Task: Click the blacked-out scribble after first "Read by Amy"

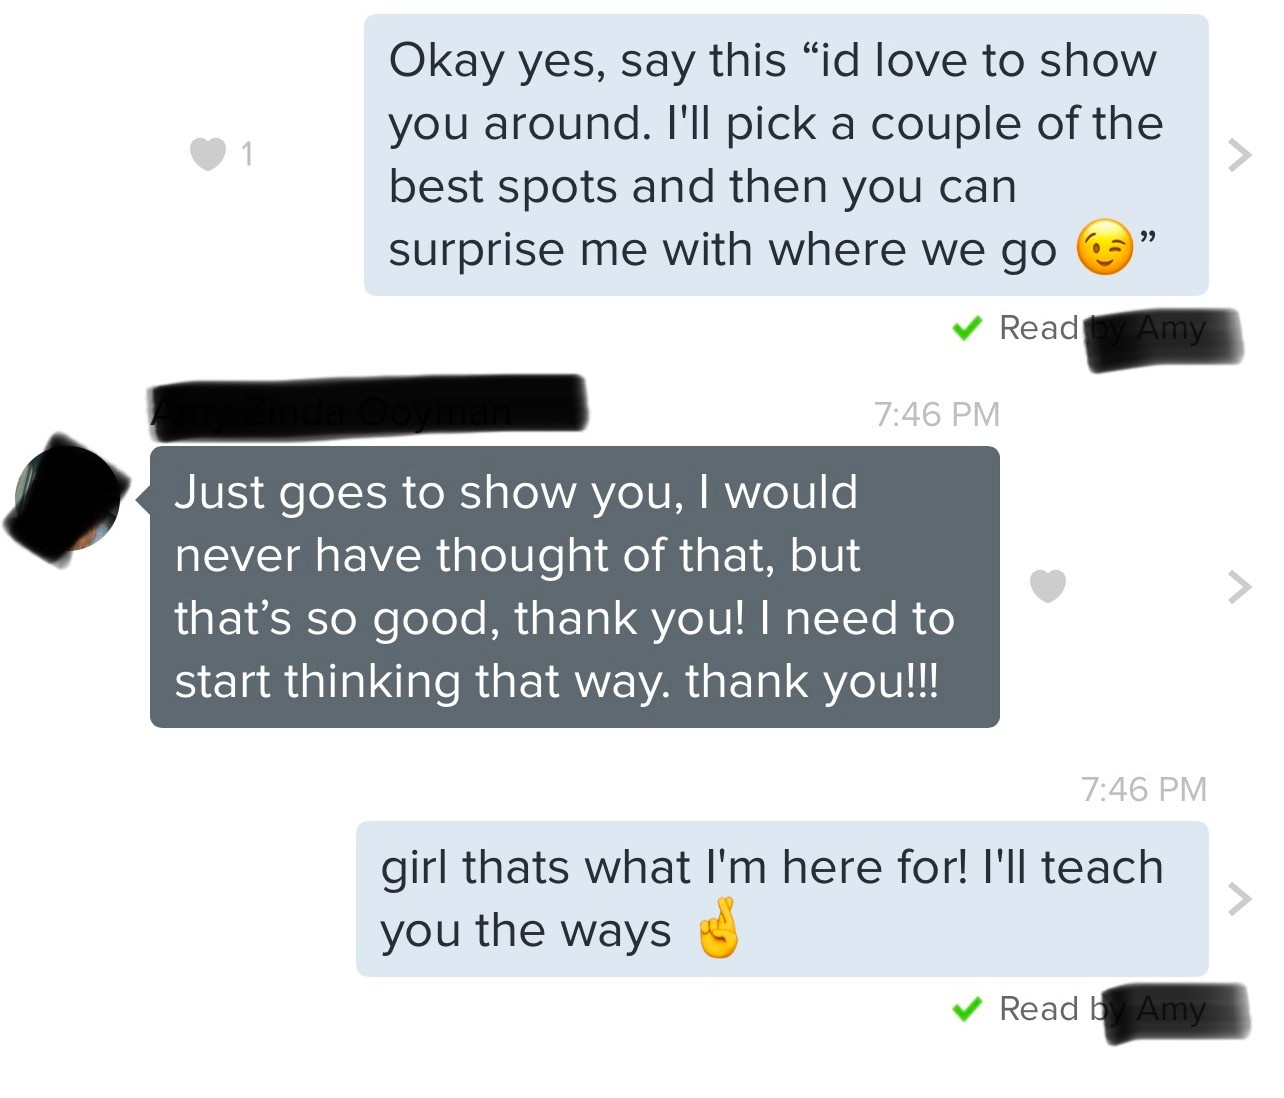Action: 1165,340
